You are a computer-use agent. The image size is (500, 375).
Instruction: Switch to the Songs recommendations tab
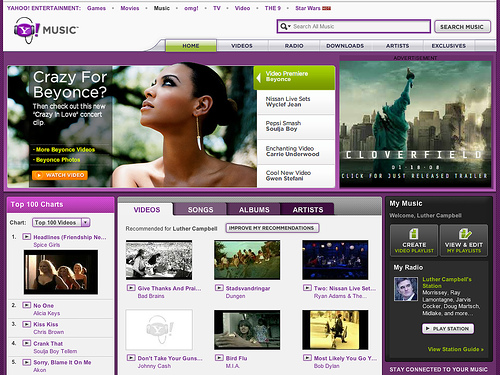tap(200, 210)
